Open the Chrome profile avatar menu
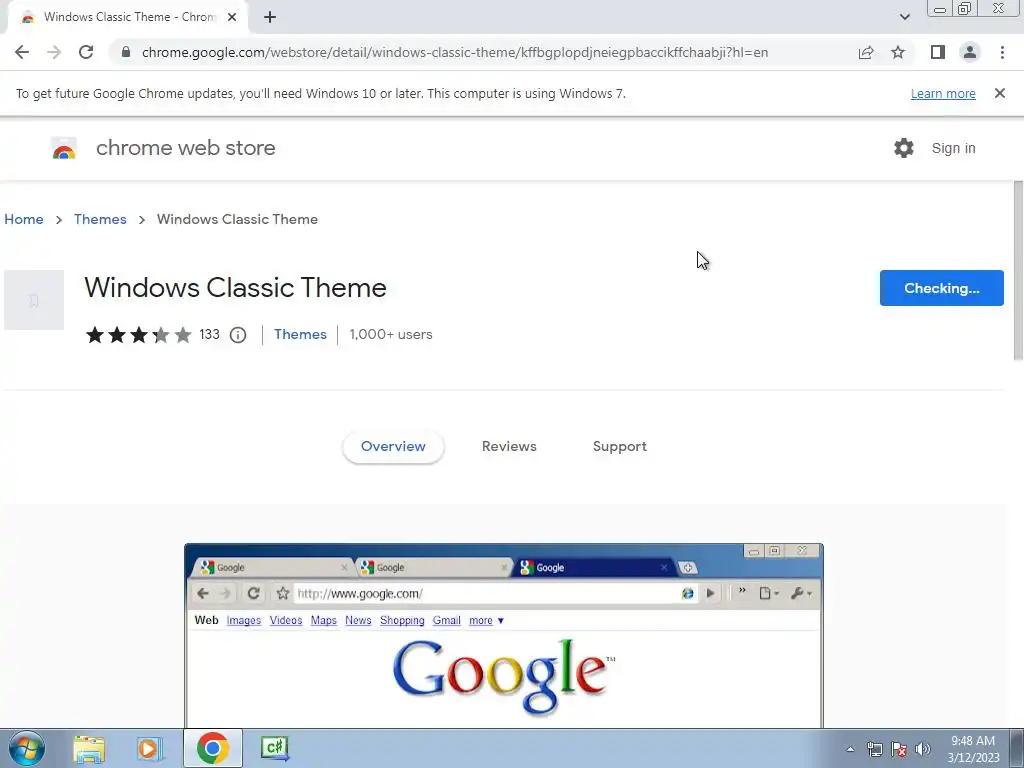 click(970, 52)
